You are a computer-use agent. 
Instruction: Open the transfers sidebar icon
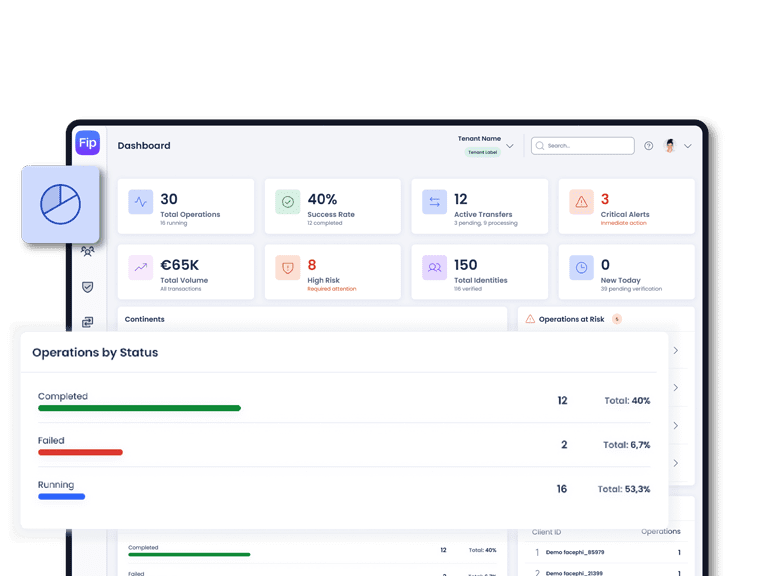coord(88,322)
